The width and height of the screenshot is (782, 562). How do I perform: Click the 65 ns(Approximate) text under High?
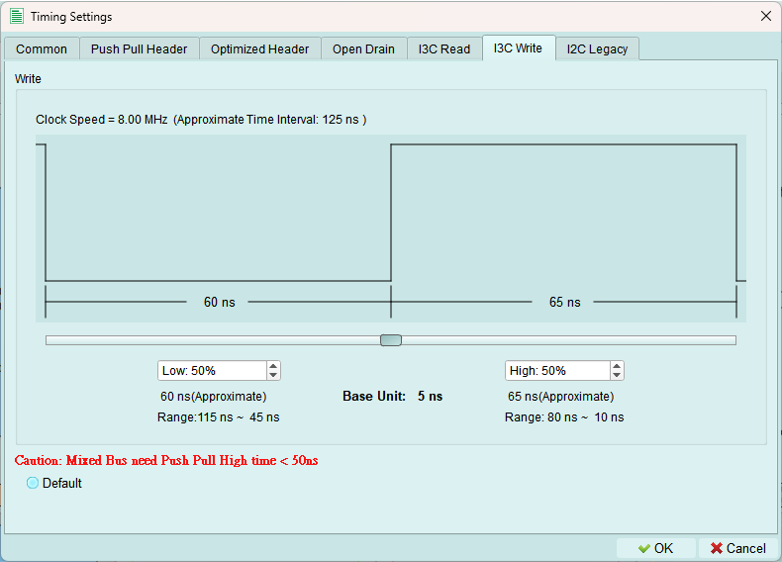[561, 396]
